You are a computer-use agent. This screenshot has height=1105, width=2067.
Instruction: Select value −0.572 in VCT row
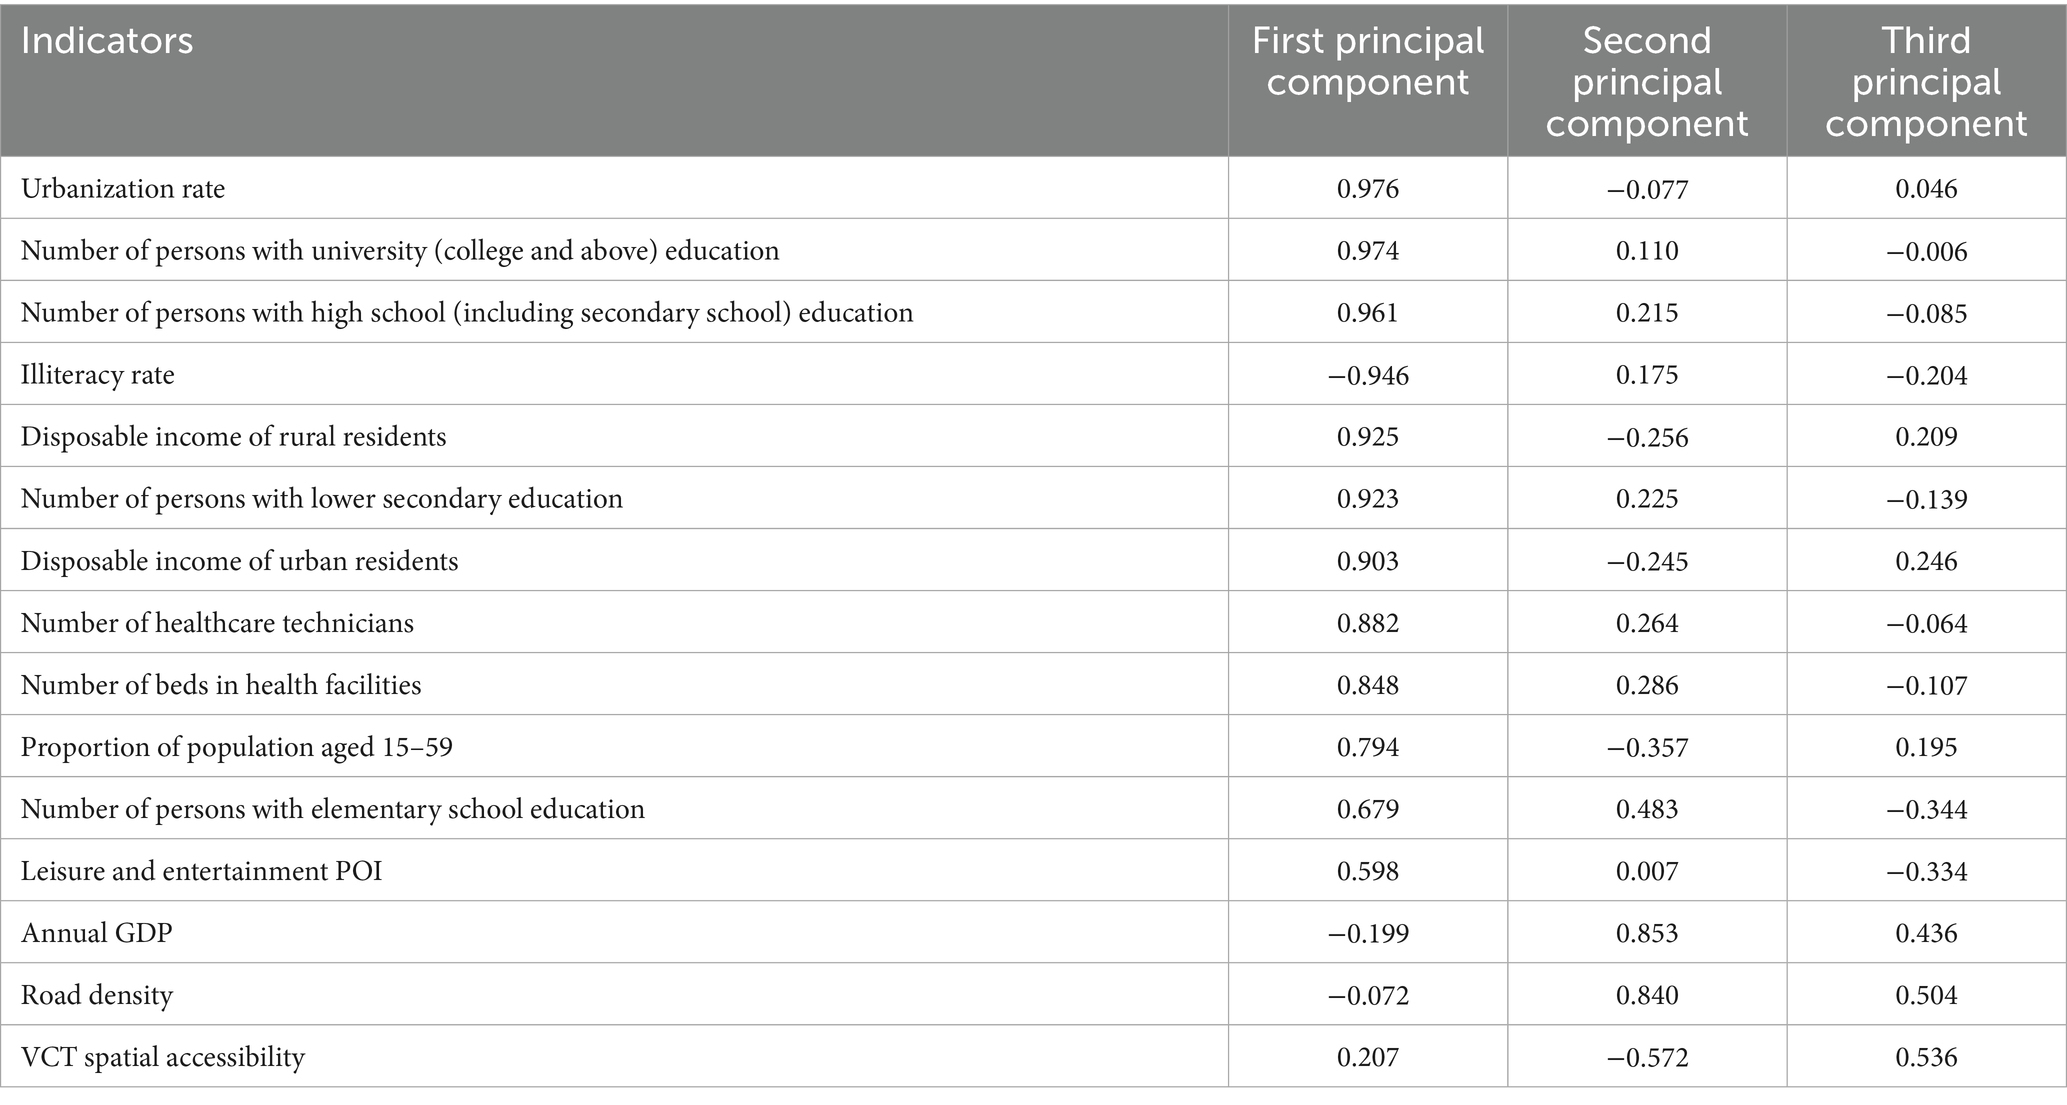pyautogui.click(x=1647, y=1057)
